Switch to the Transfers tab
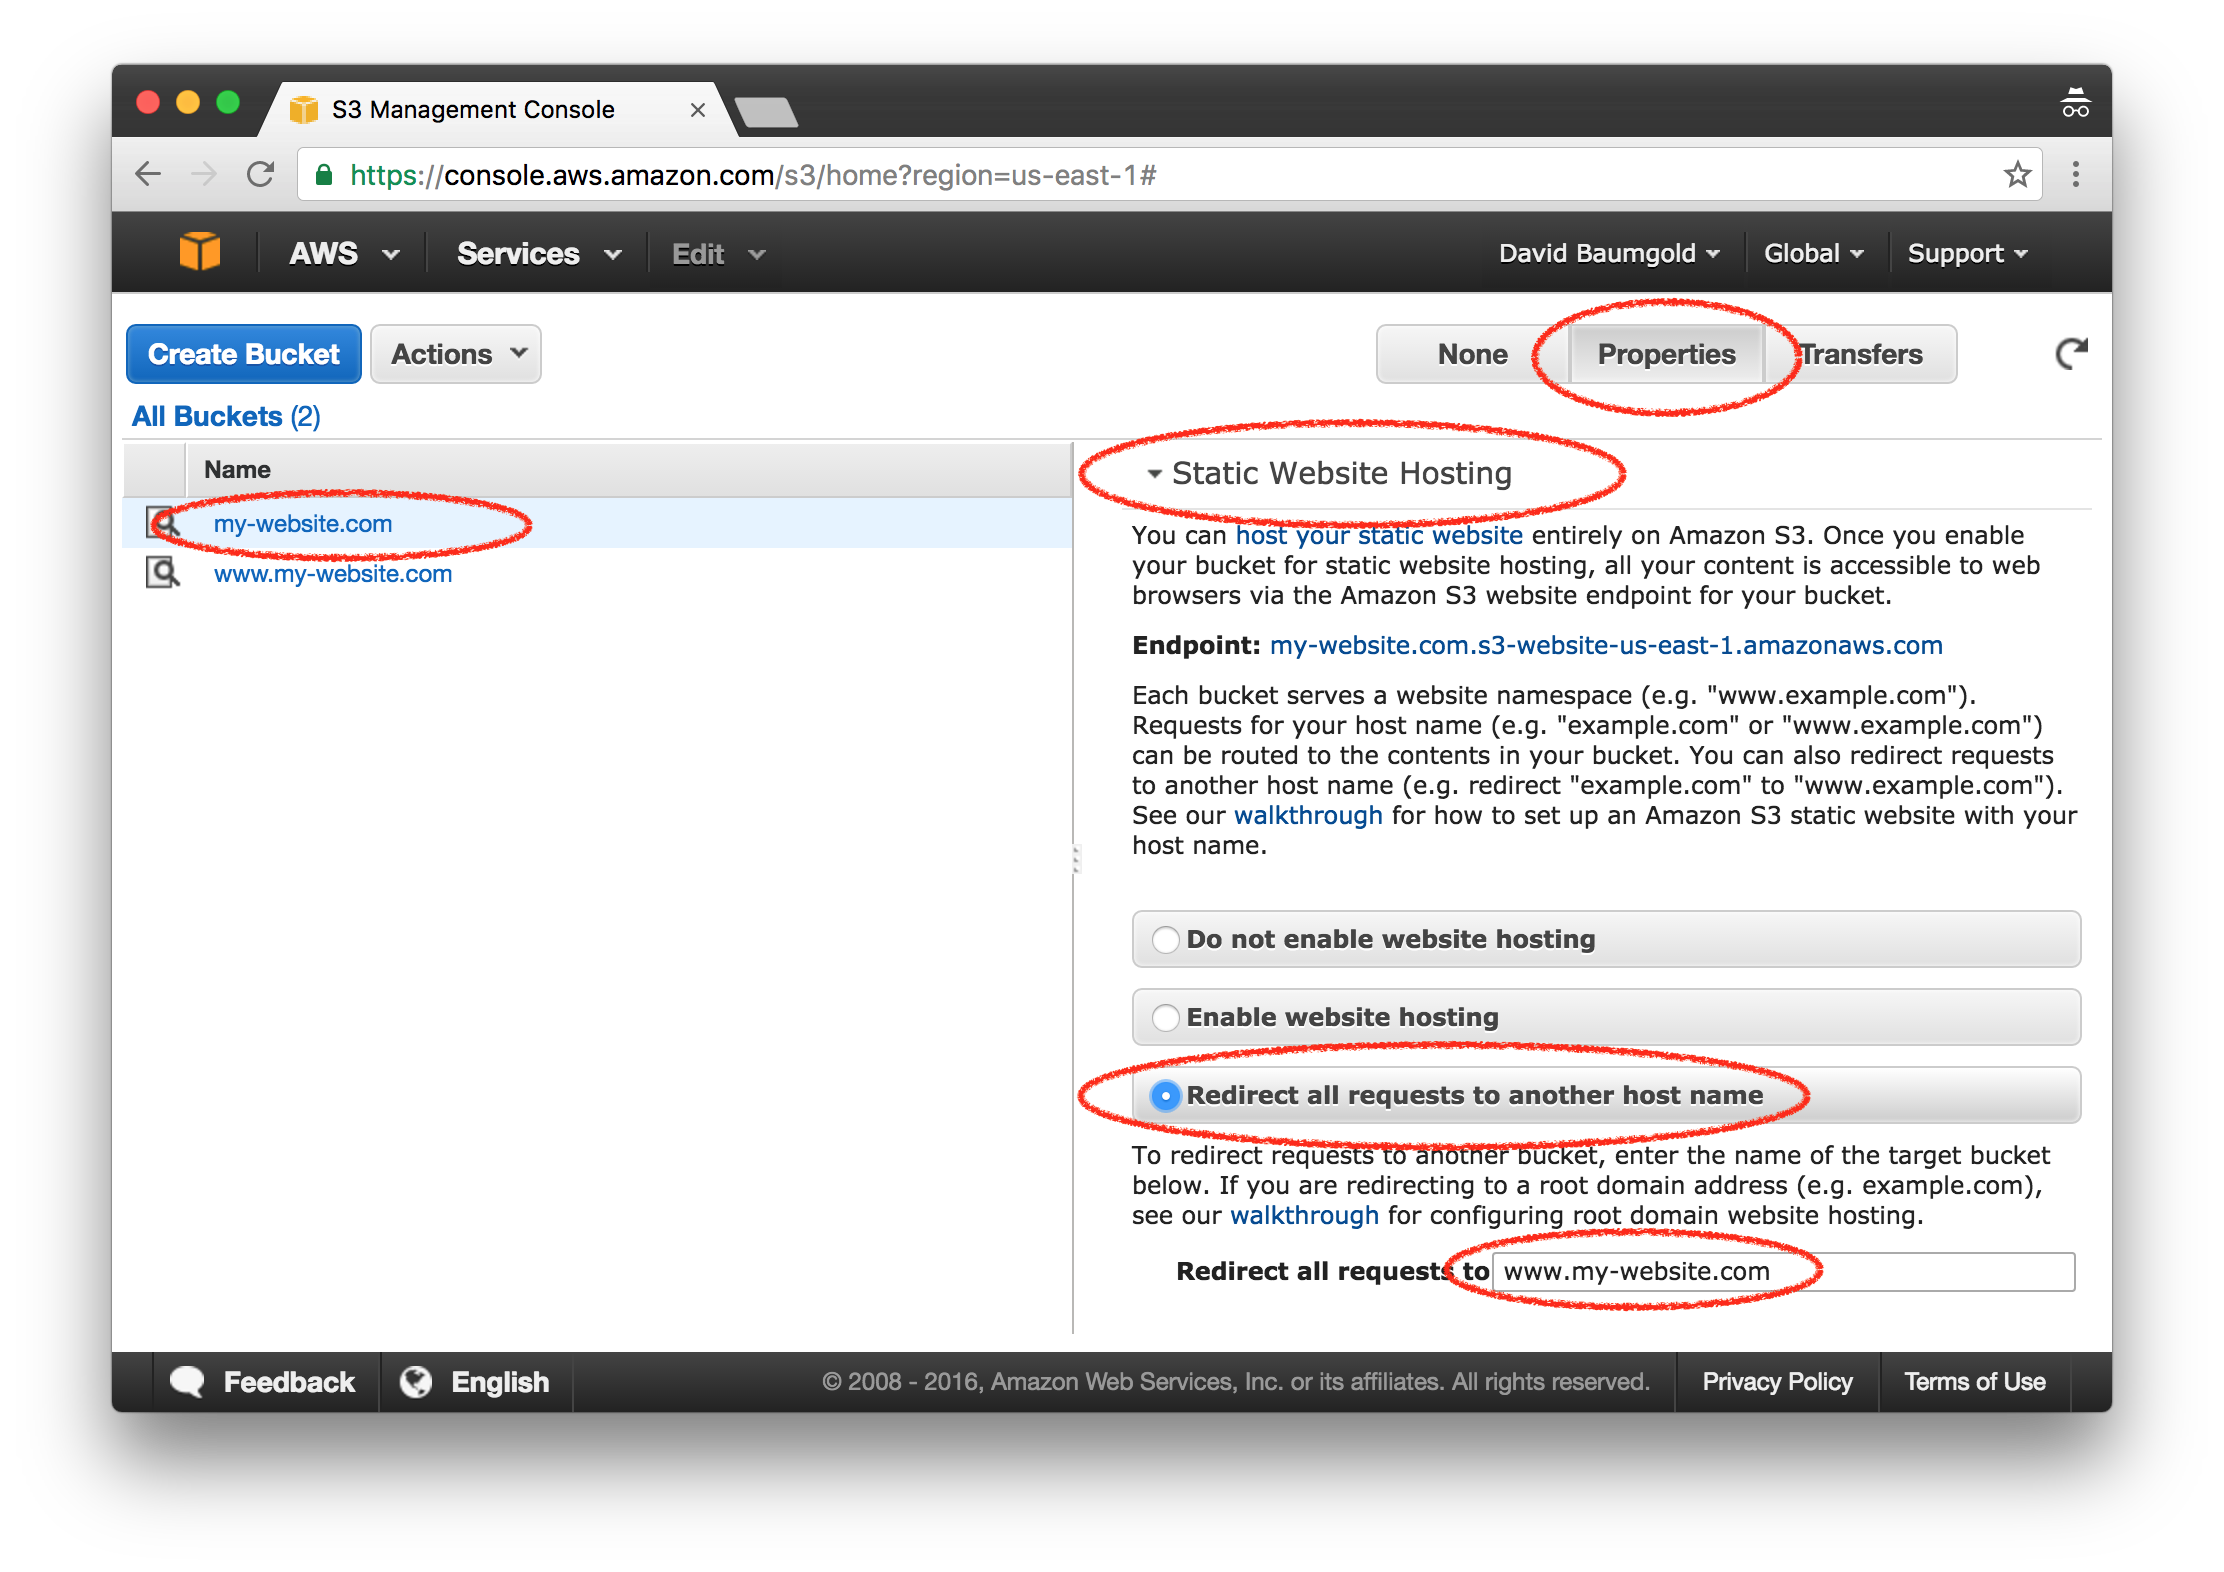The width and height of the screenshot is (2224, 1572). (1860, 353)
